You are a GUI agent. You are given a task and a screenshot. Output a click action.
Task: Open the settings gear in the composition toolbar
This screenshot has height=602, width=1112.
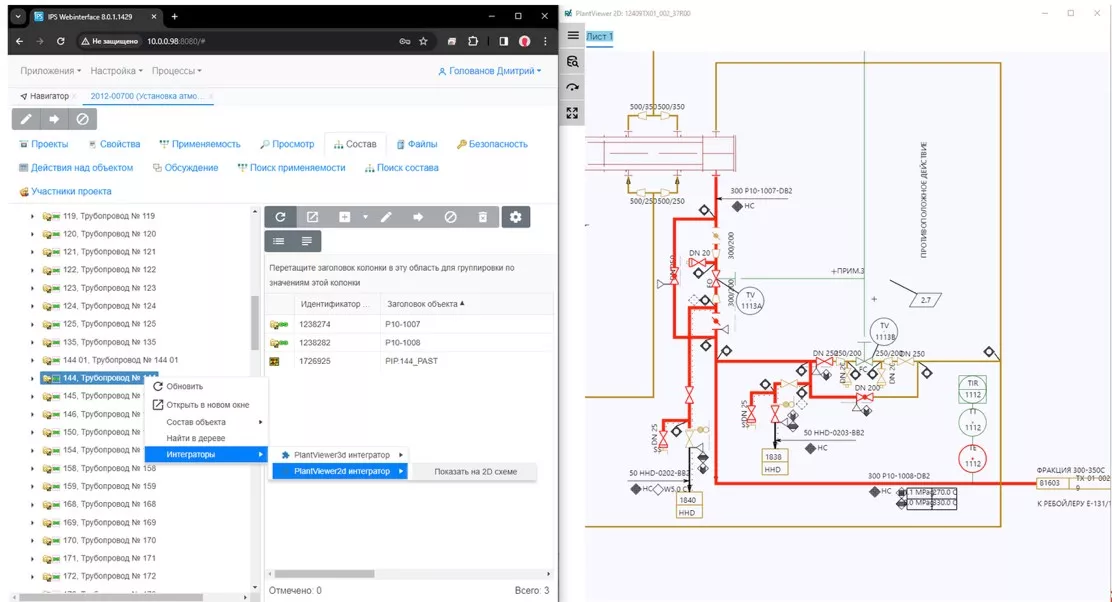pos(516,217)
